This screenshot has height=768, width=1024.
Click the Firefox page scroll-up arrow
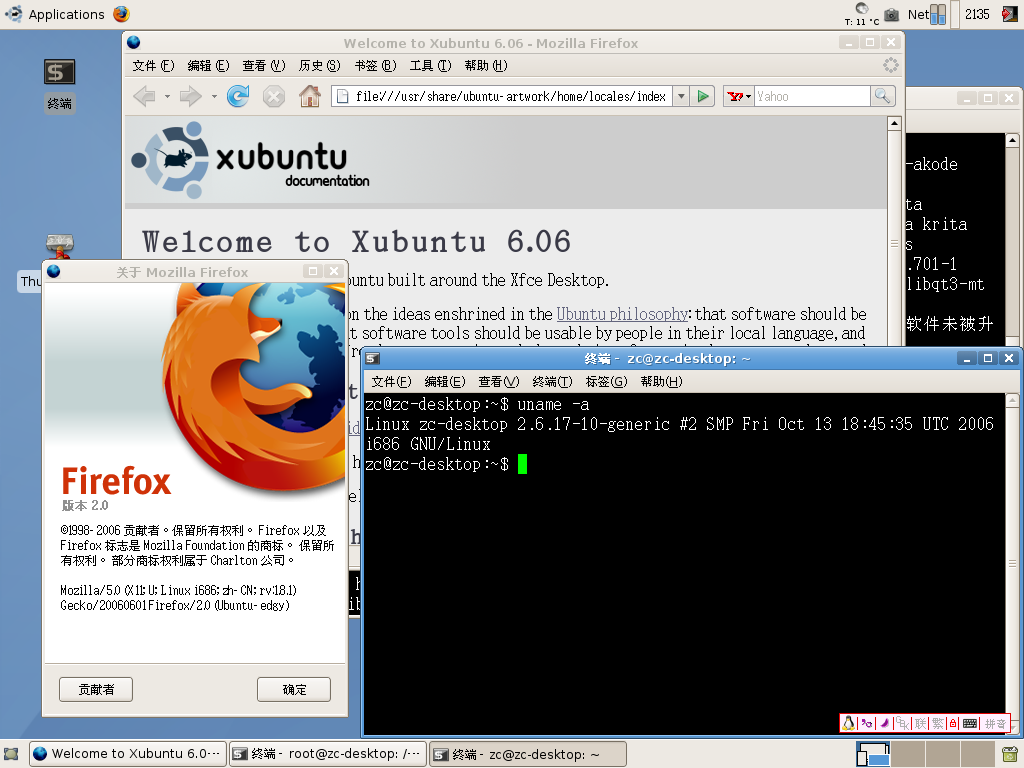coord(894,123)
